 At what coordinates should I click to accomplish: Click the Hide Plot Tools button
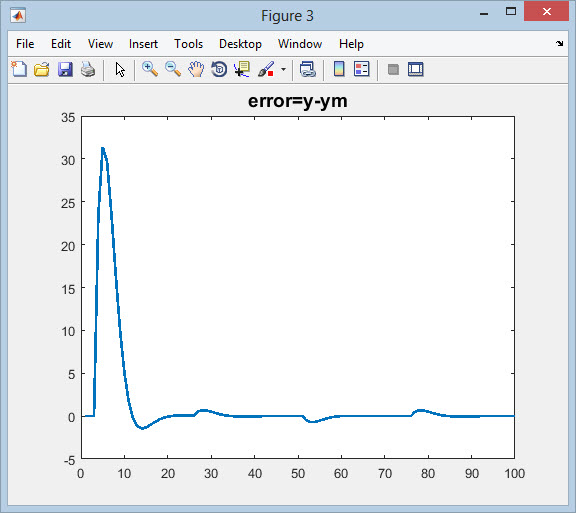(393, 69)
